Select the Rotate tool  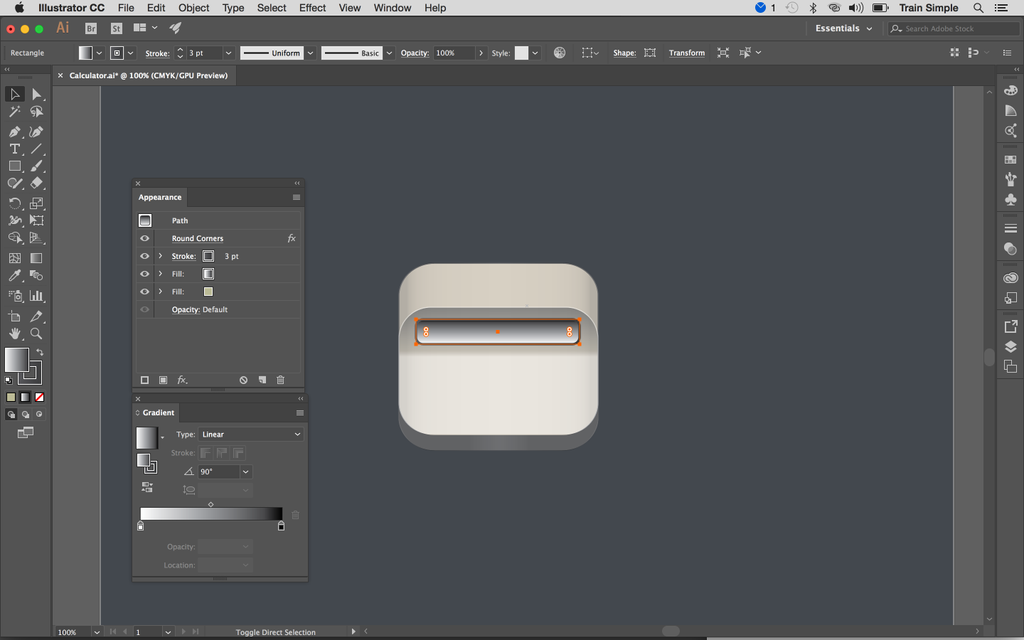(x=15, y=203)
